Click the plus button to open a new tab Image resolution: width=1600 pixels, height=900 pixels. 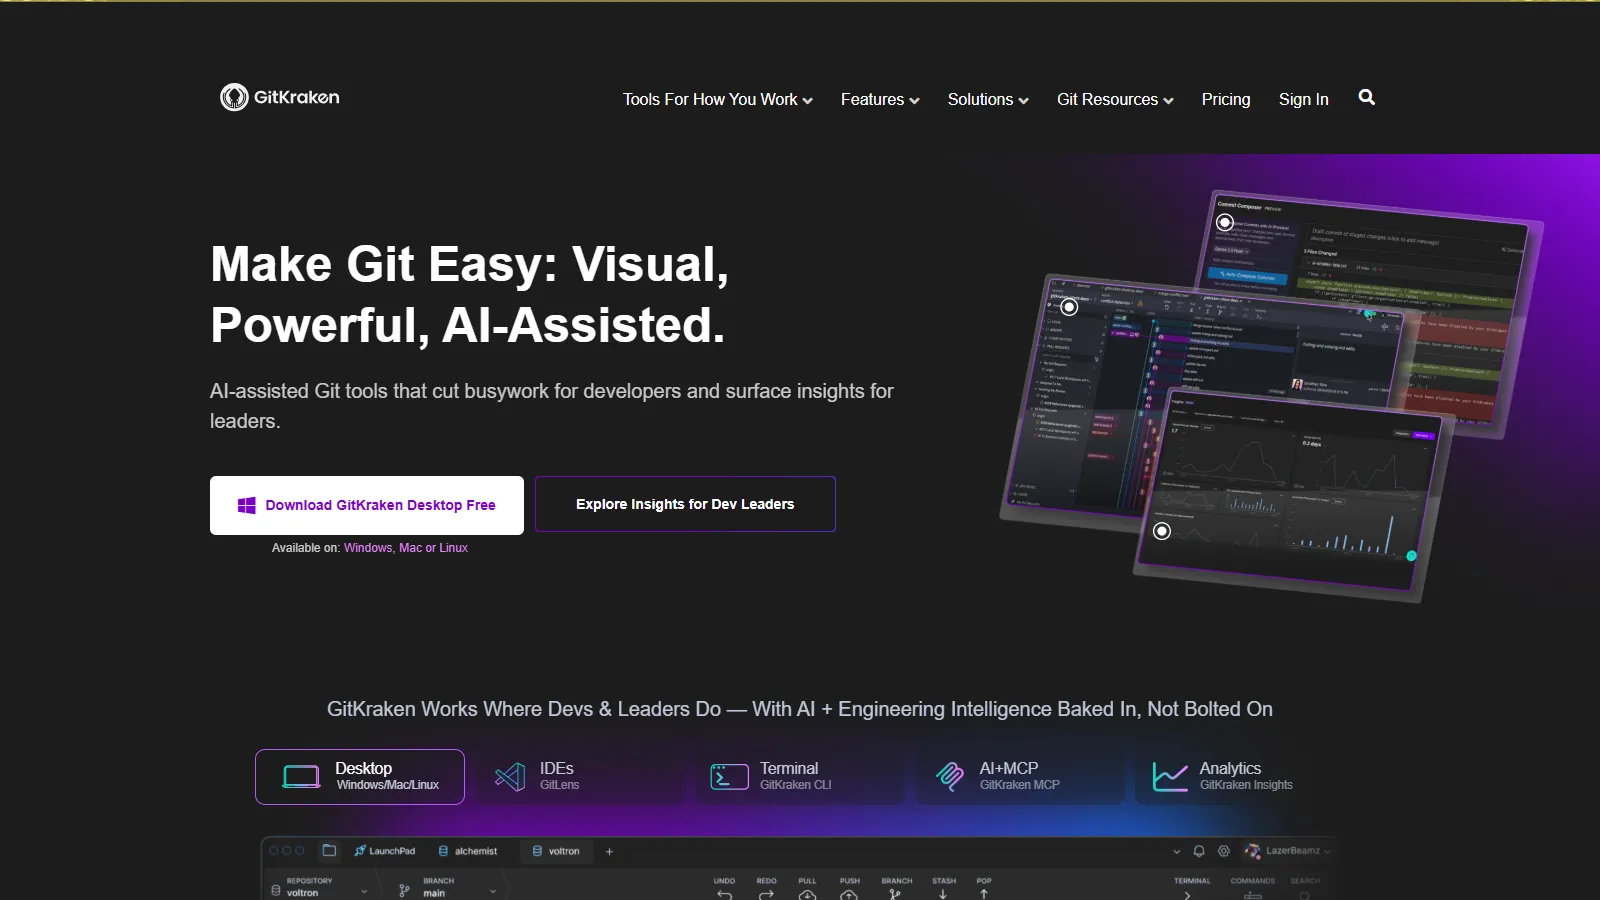609,851
